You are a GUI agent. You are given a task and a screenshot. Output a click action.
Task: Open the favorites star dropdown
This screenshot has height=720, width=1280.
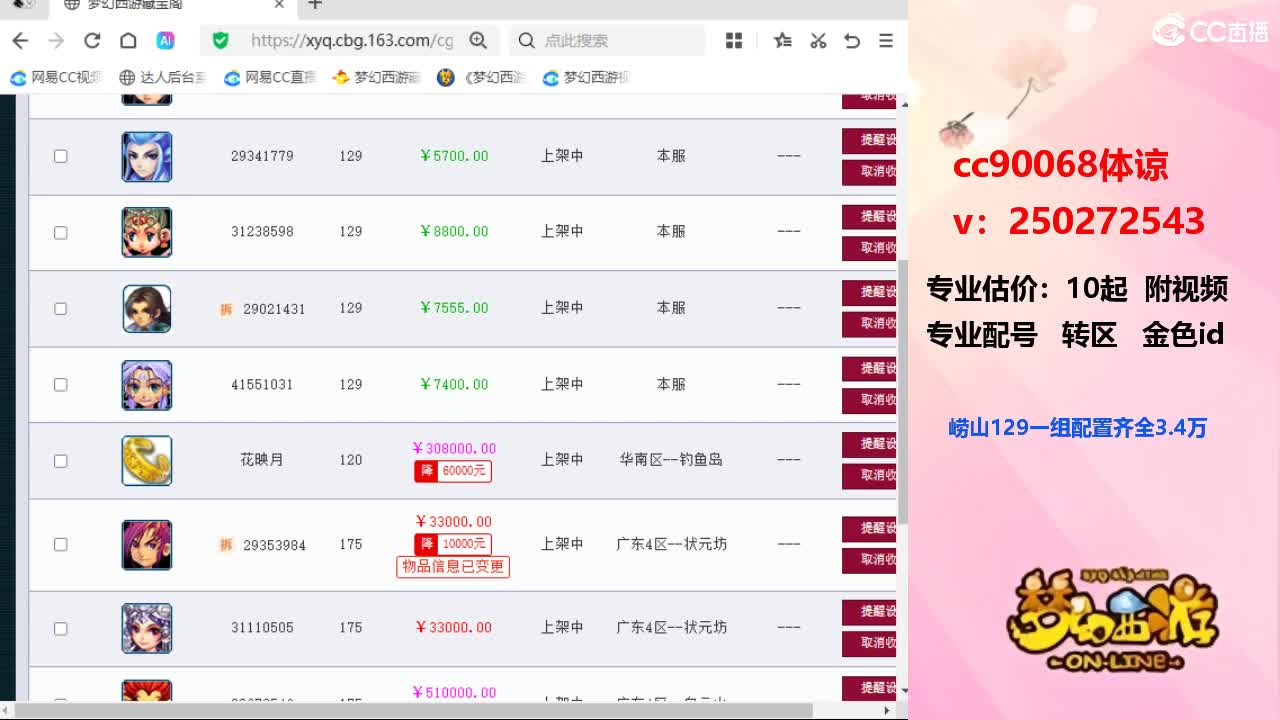783,41
